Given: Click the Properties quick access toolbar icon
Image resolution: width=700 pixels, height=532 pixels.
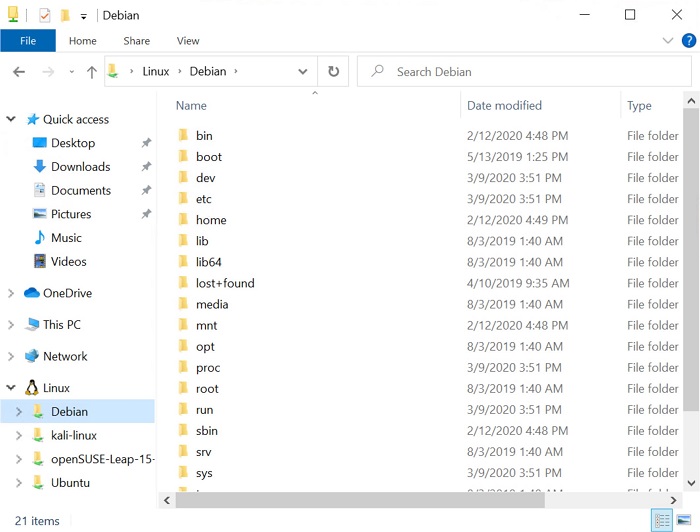Looking at the screenshot, I should tap(45, 16).
